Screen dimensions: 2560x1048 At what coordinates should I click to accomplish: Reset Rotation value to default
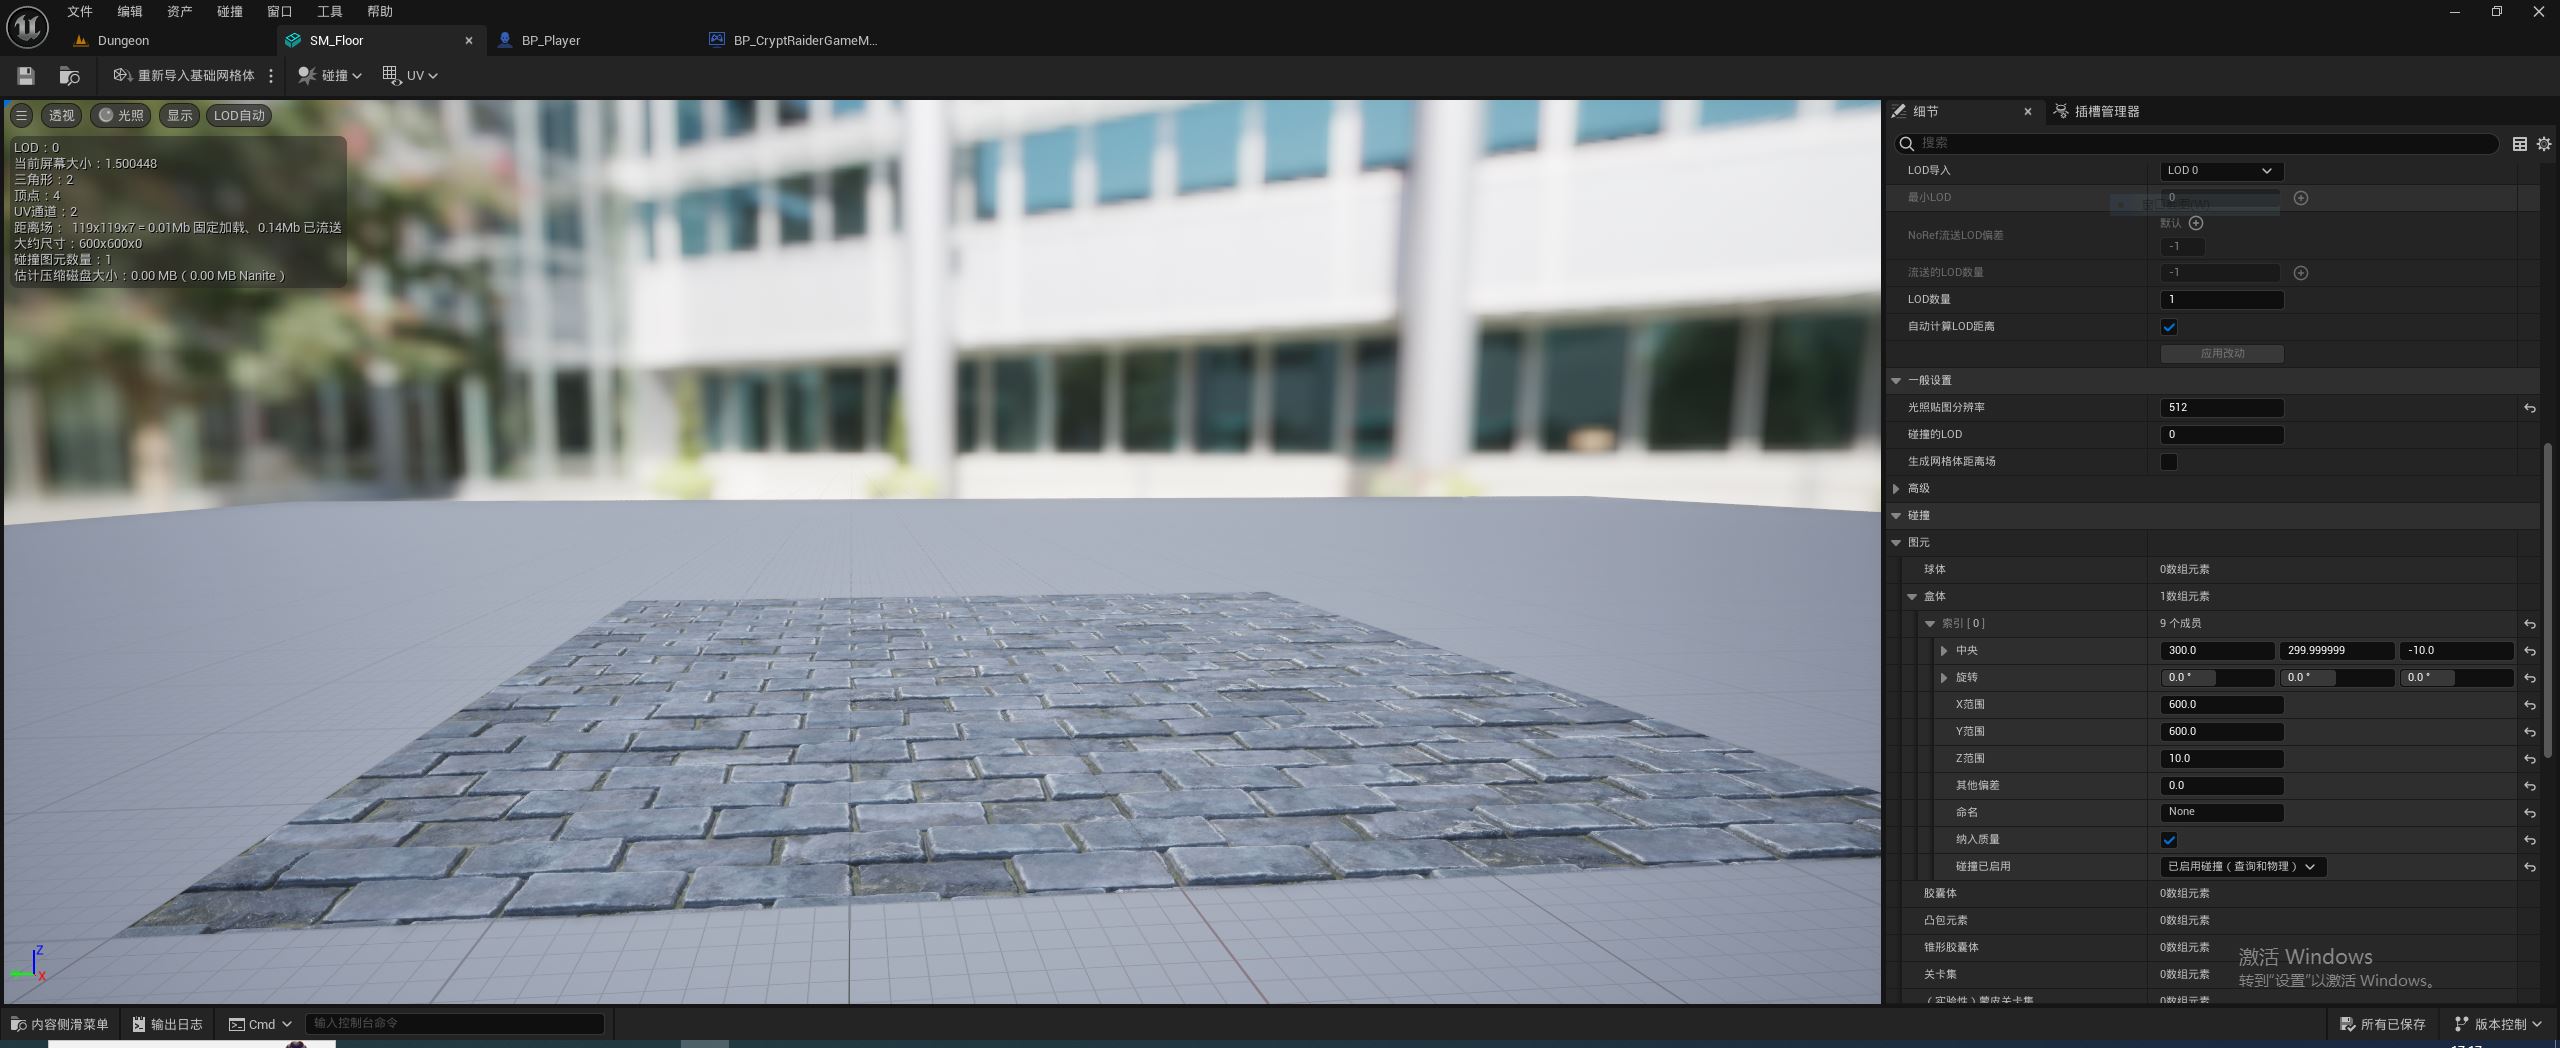2529,678
